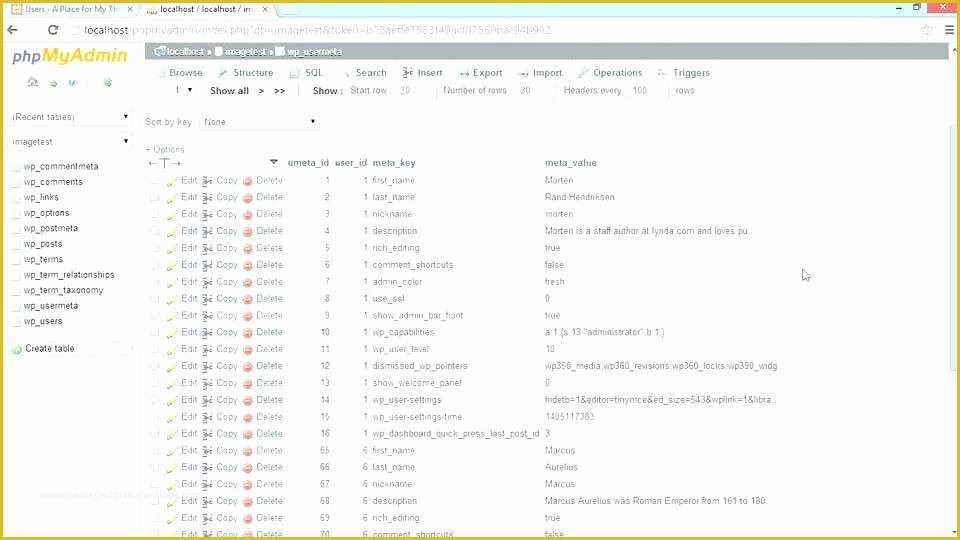
Task: Switch to the Structure tab
Action: click(246, 72)
